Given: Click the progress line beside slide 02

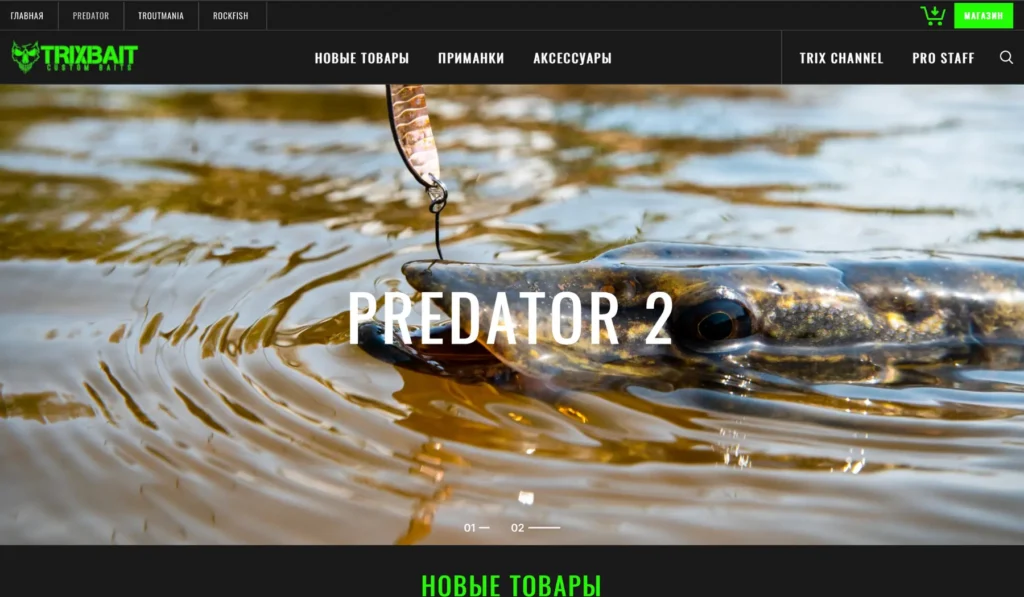Looking at the screenshot, I should point(544,528).
